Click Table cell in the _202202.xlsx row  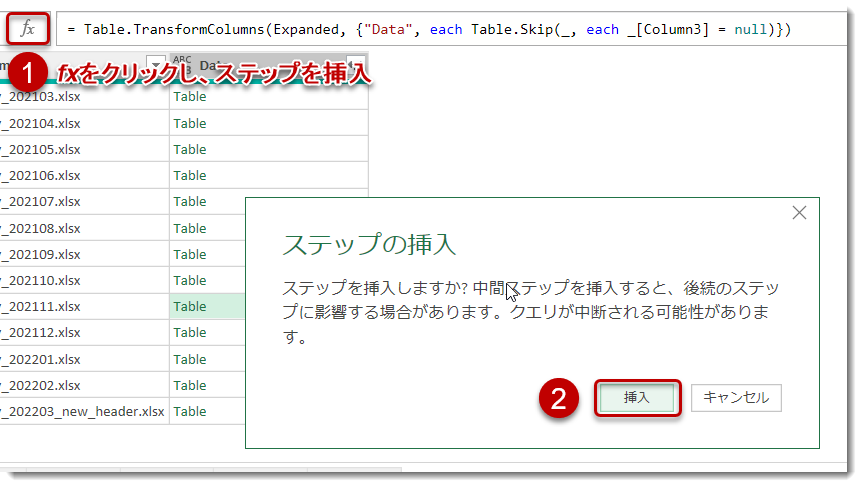[207, 385]
